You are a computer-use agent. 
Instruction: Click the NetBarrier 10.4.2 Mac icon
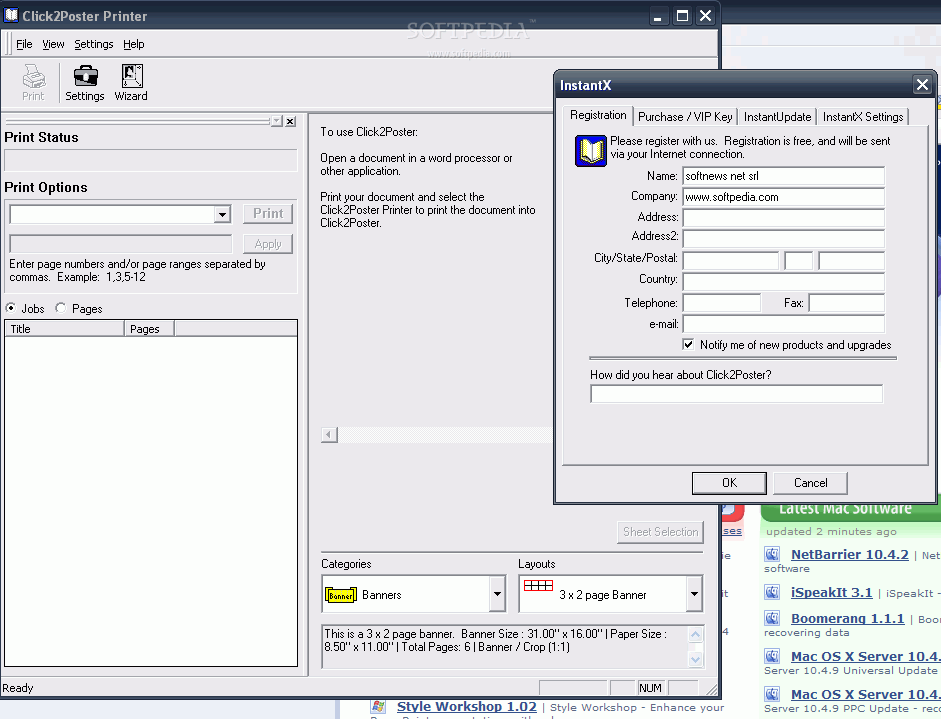pyautogui.click(x=772, y=554)
